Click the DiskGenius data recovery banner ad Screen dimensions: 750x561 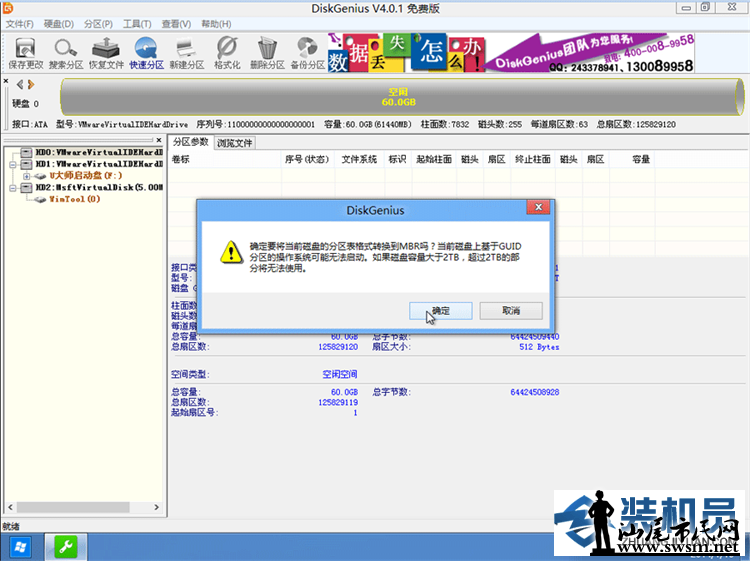[511, 53]
